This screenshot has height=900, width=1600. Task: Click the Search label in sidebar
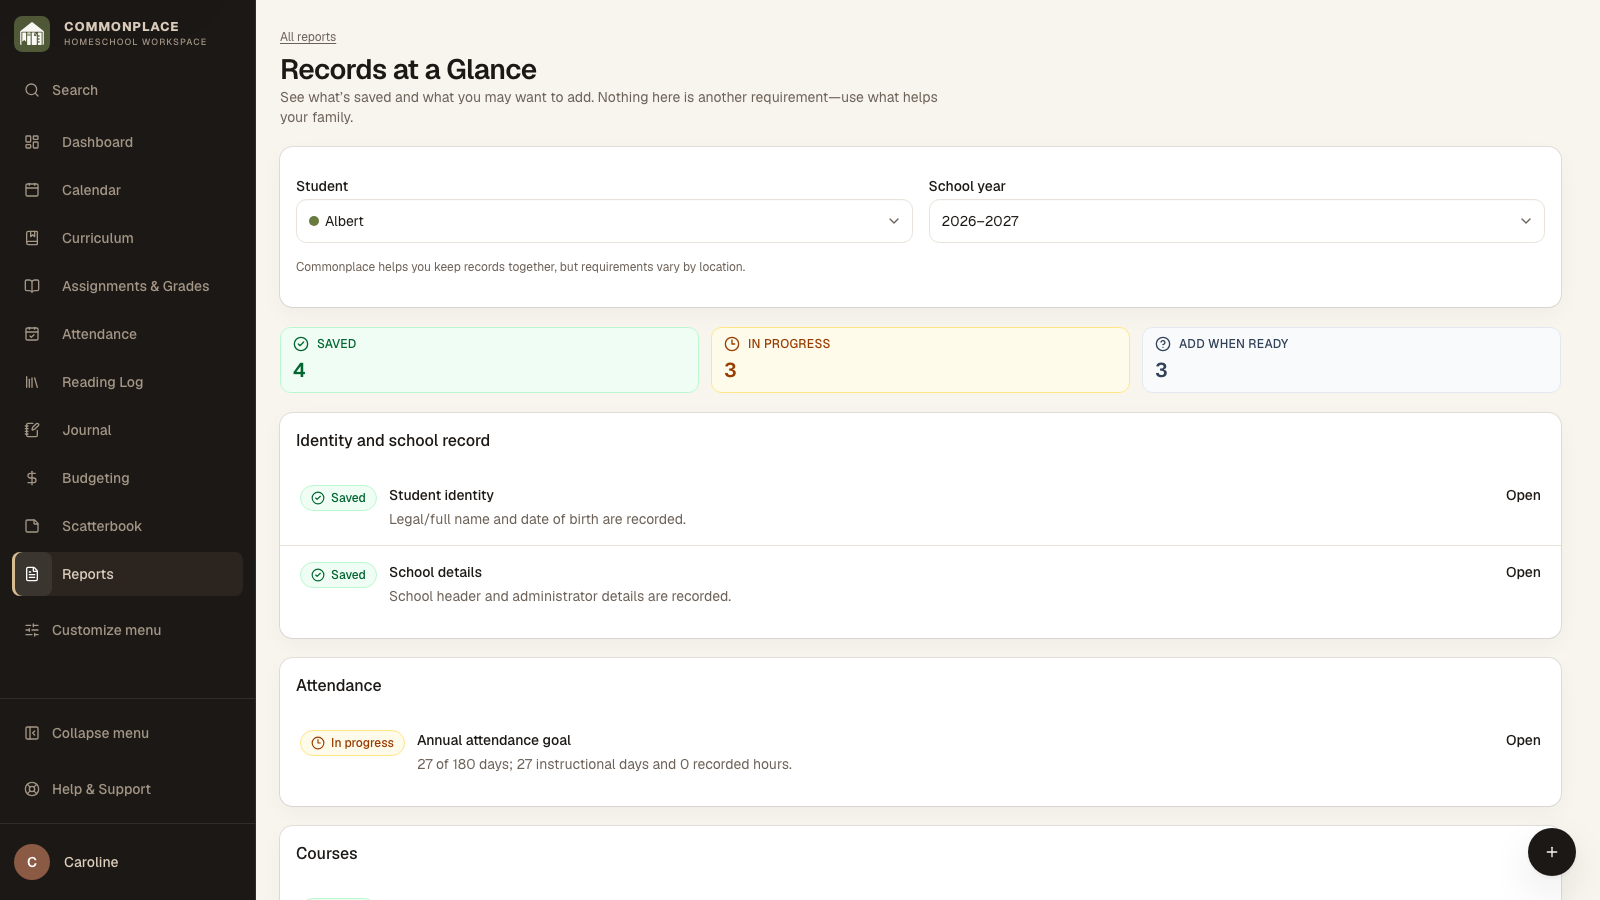[x=75, y=90]
